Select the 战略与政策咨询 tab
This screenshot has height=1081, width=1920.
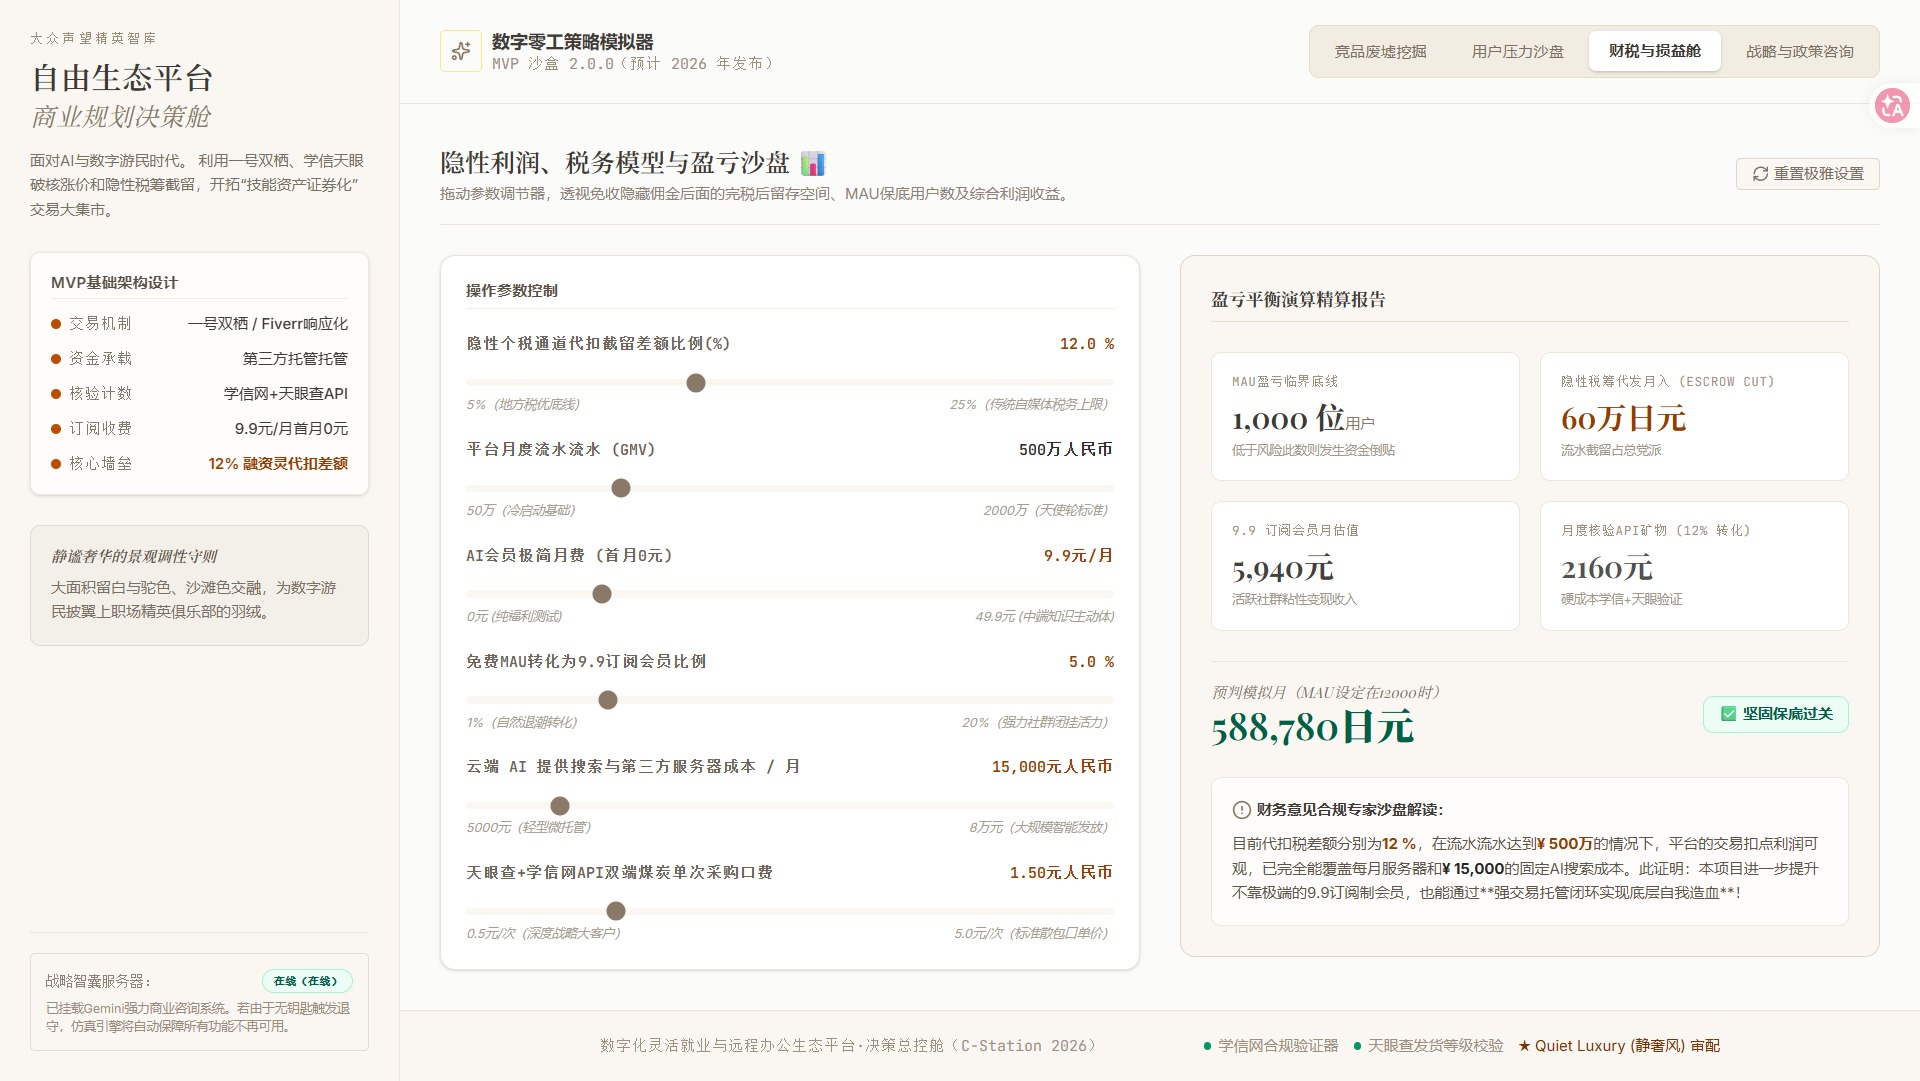click(1799, 51)
